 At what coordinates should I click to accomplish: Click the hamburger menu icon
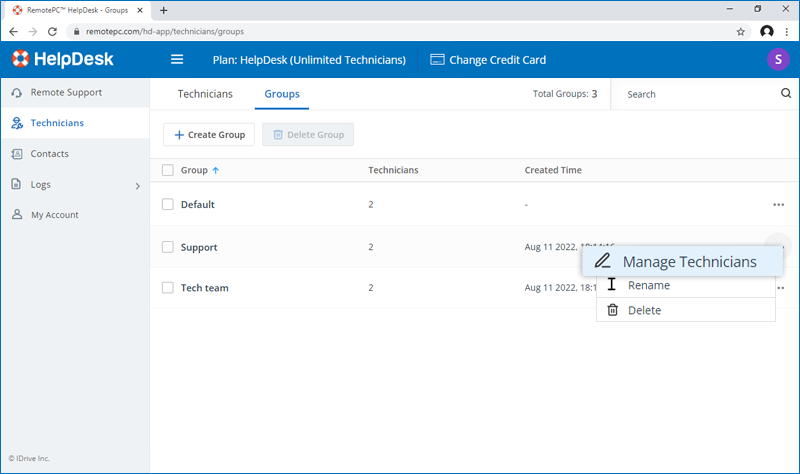pos(177,59)
